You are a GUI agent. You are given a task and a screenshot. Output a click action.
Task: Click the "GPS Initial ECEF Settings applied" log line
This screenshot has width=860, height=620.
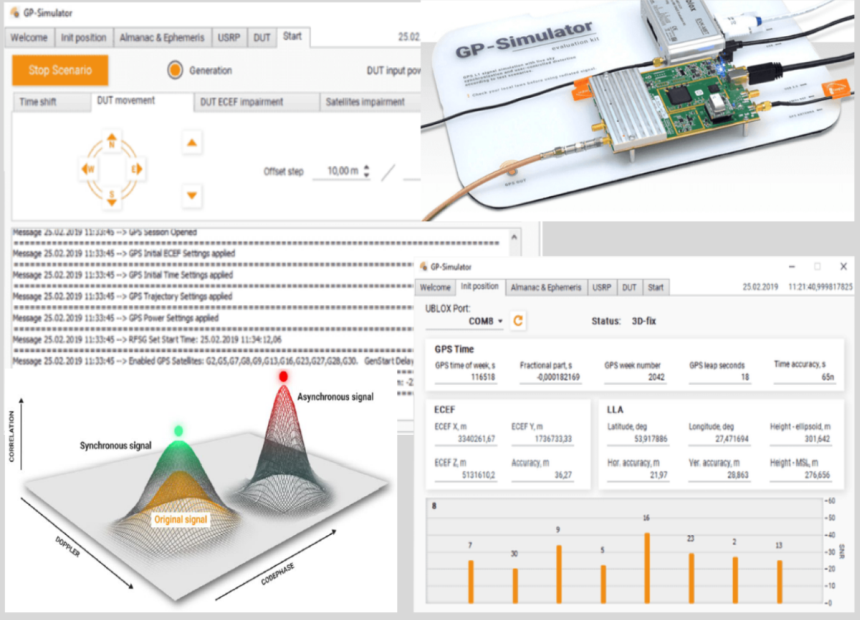point(124,253)
